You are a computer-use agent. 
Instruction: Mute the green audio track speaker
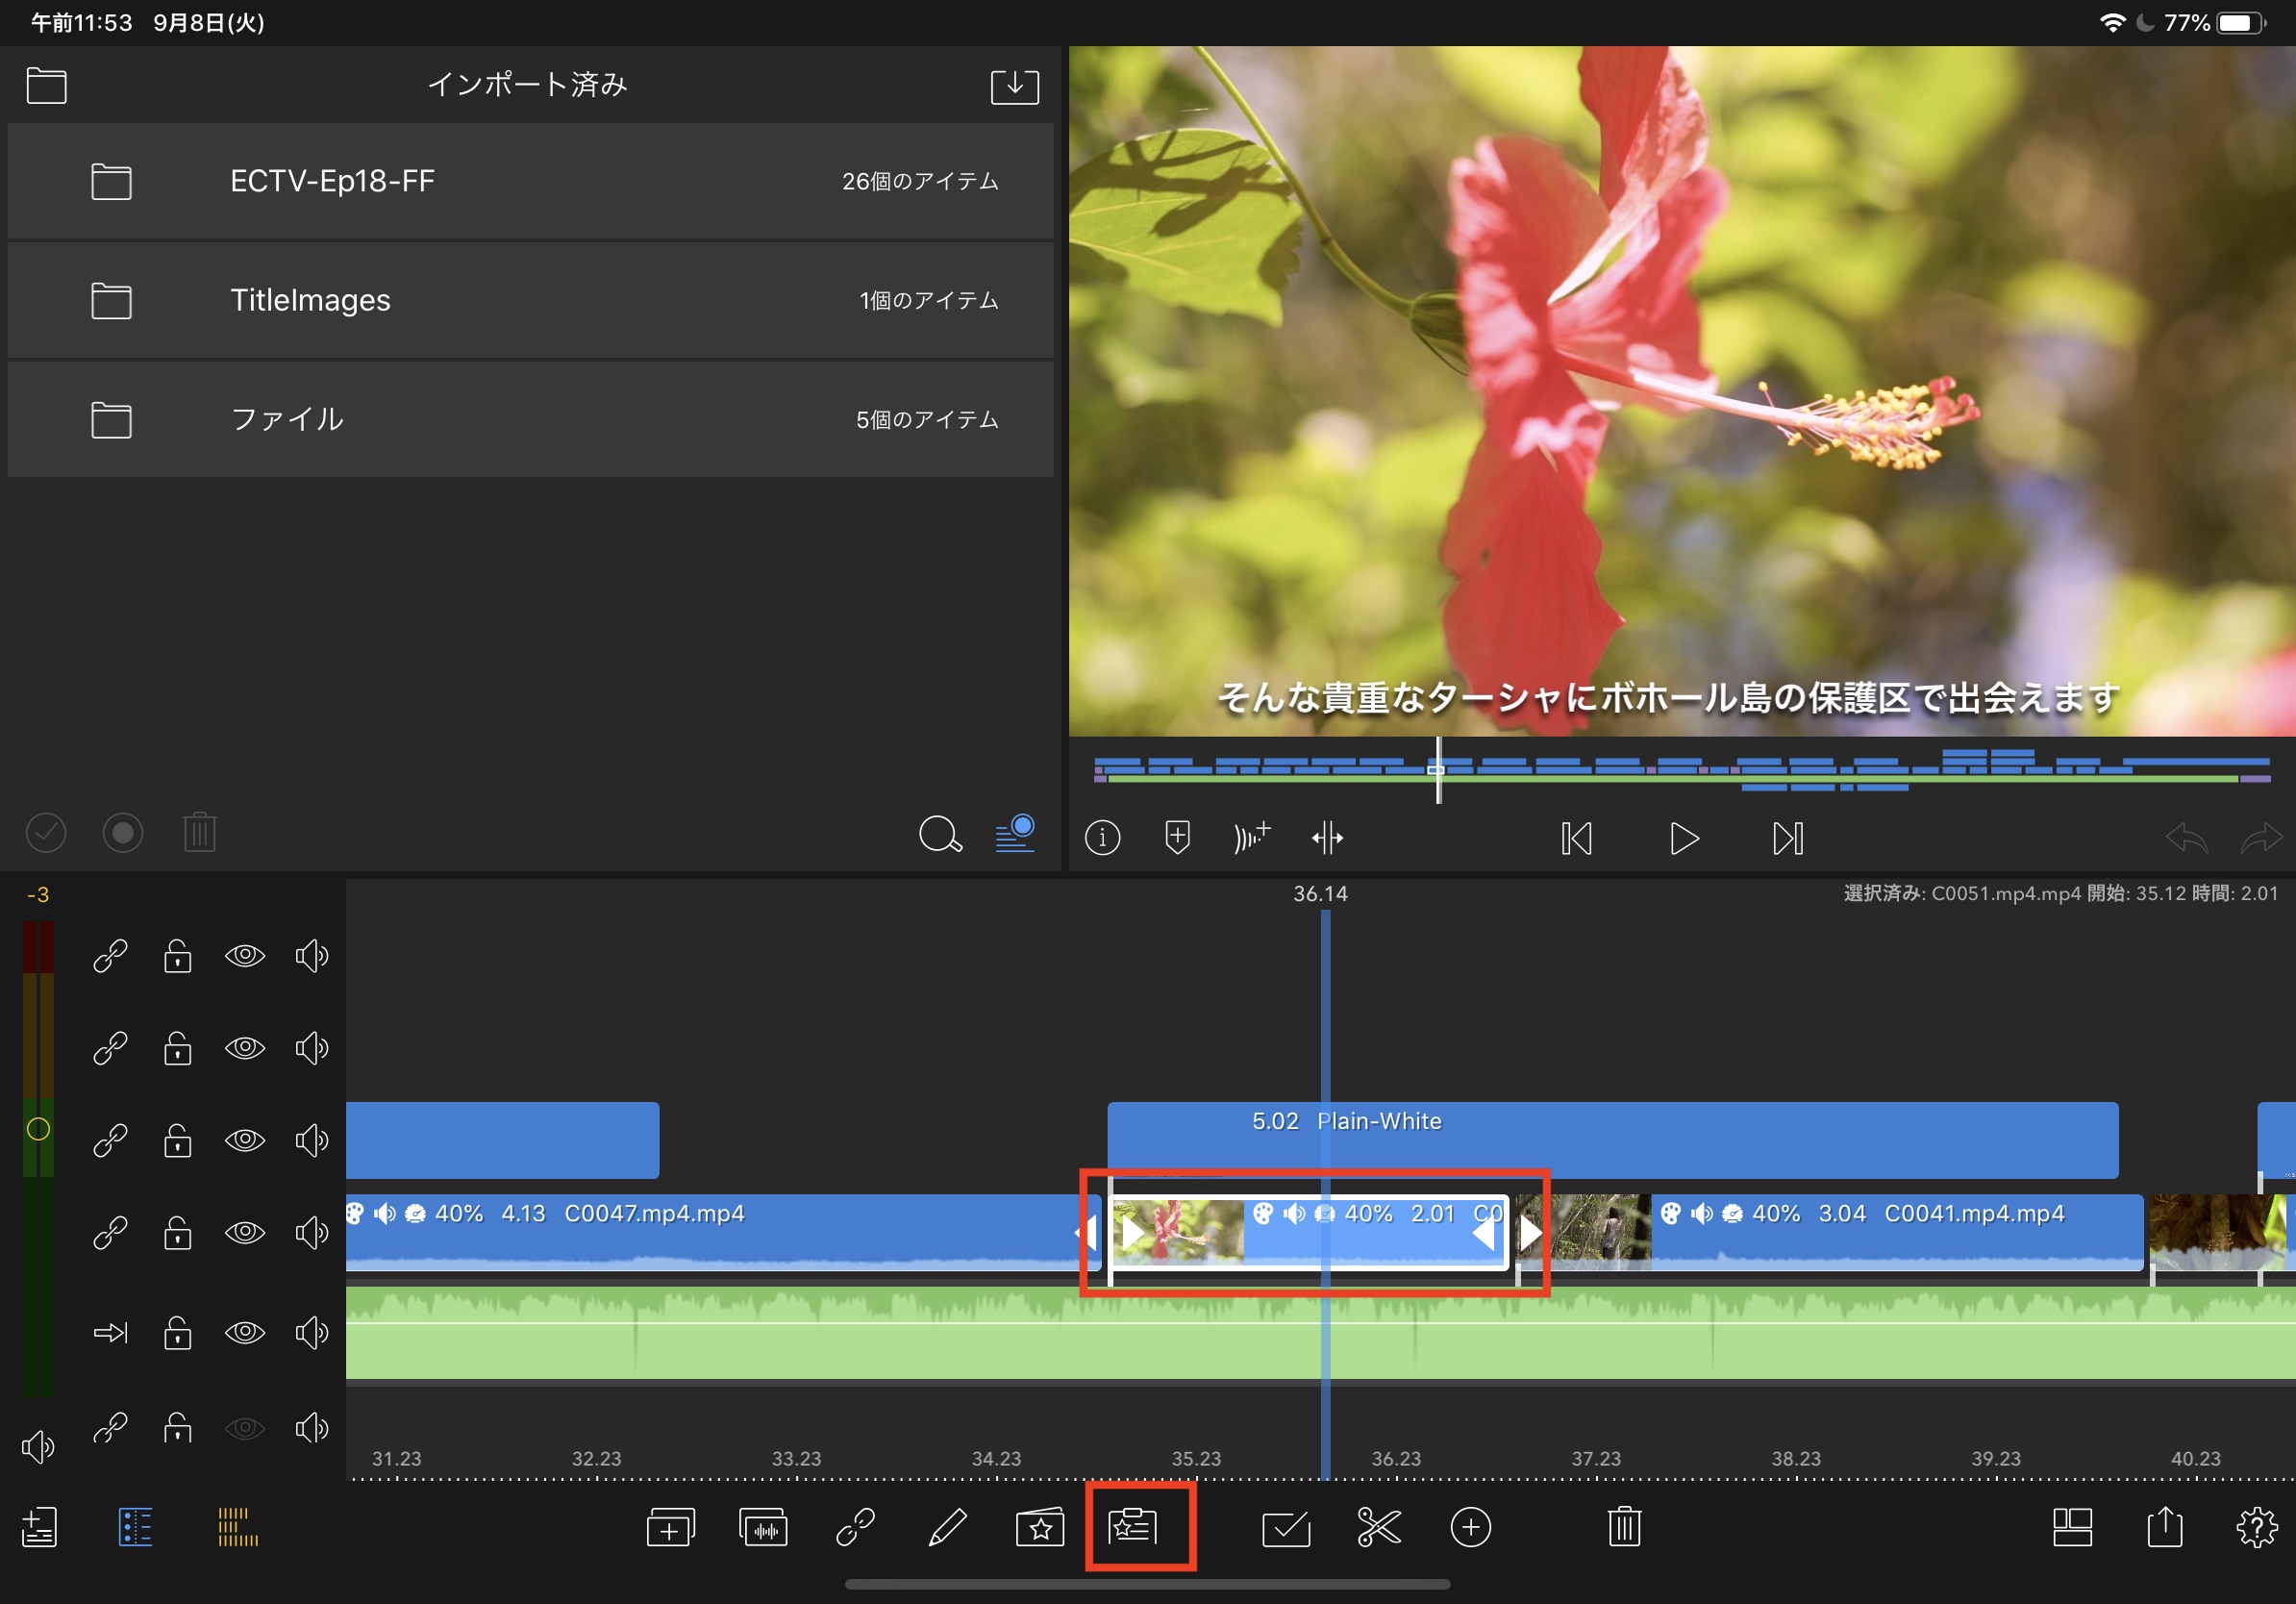(311, 1333)
